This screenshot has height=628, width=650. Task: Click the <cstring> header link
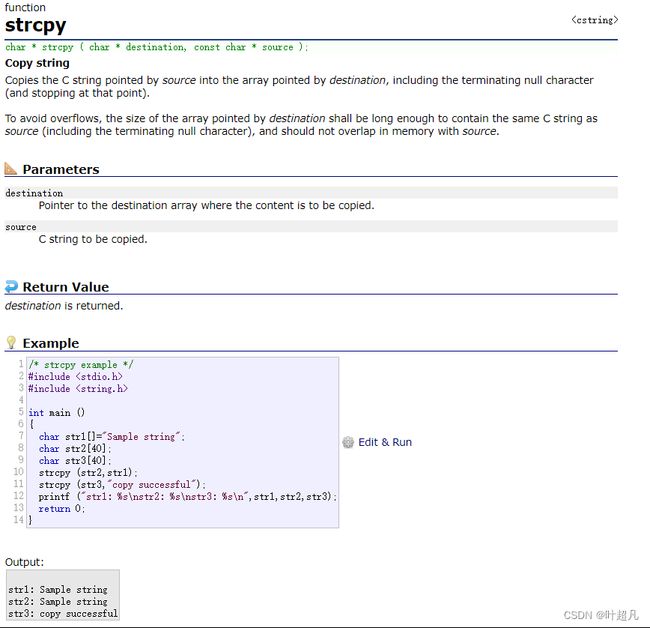point(594,20)
